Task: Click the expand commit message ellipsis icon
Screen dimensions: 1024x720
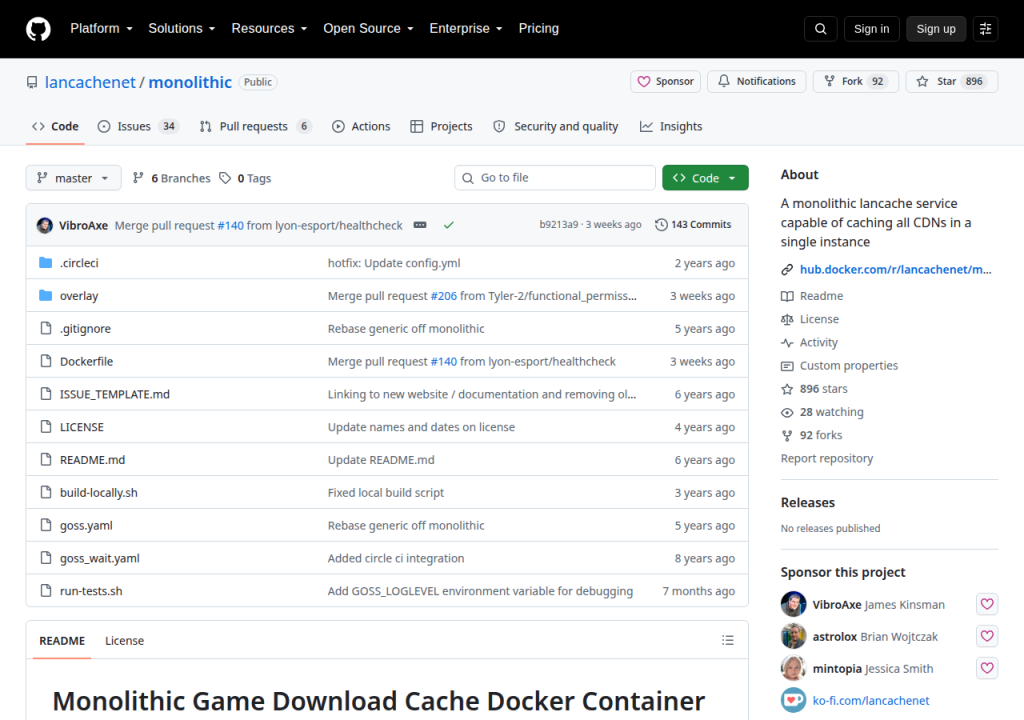Action: pos(420,225)
